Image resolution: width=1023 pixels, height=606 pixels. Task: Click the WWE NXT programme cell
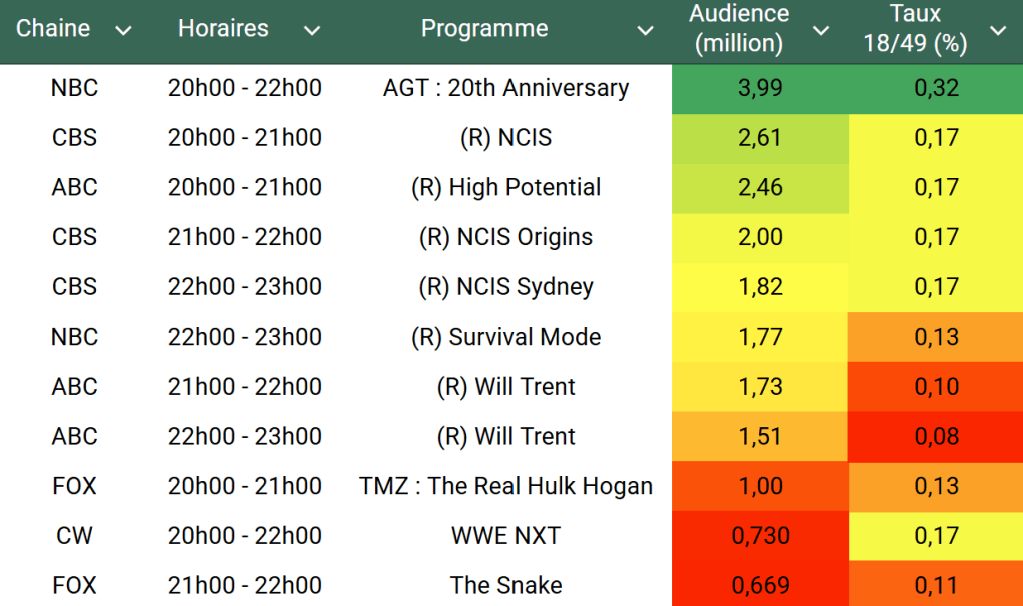click(505, 536)
